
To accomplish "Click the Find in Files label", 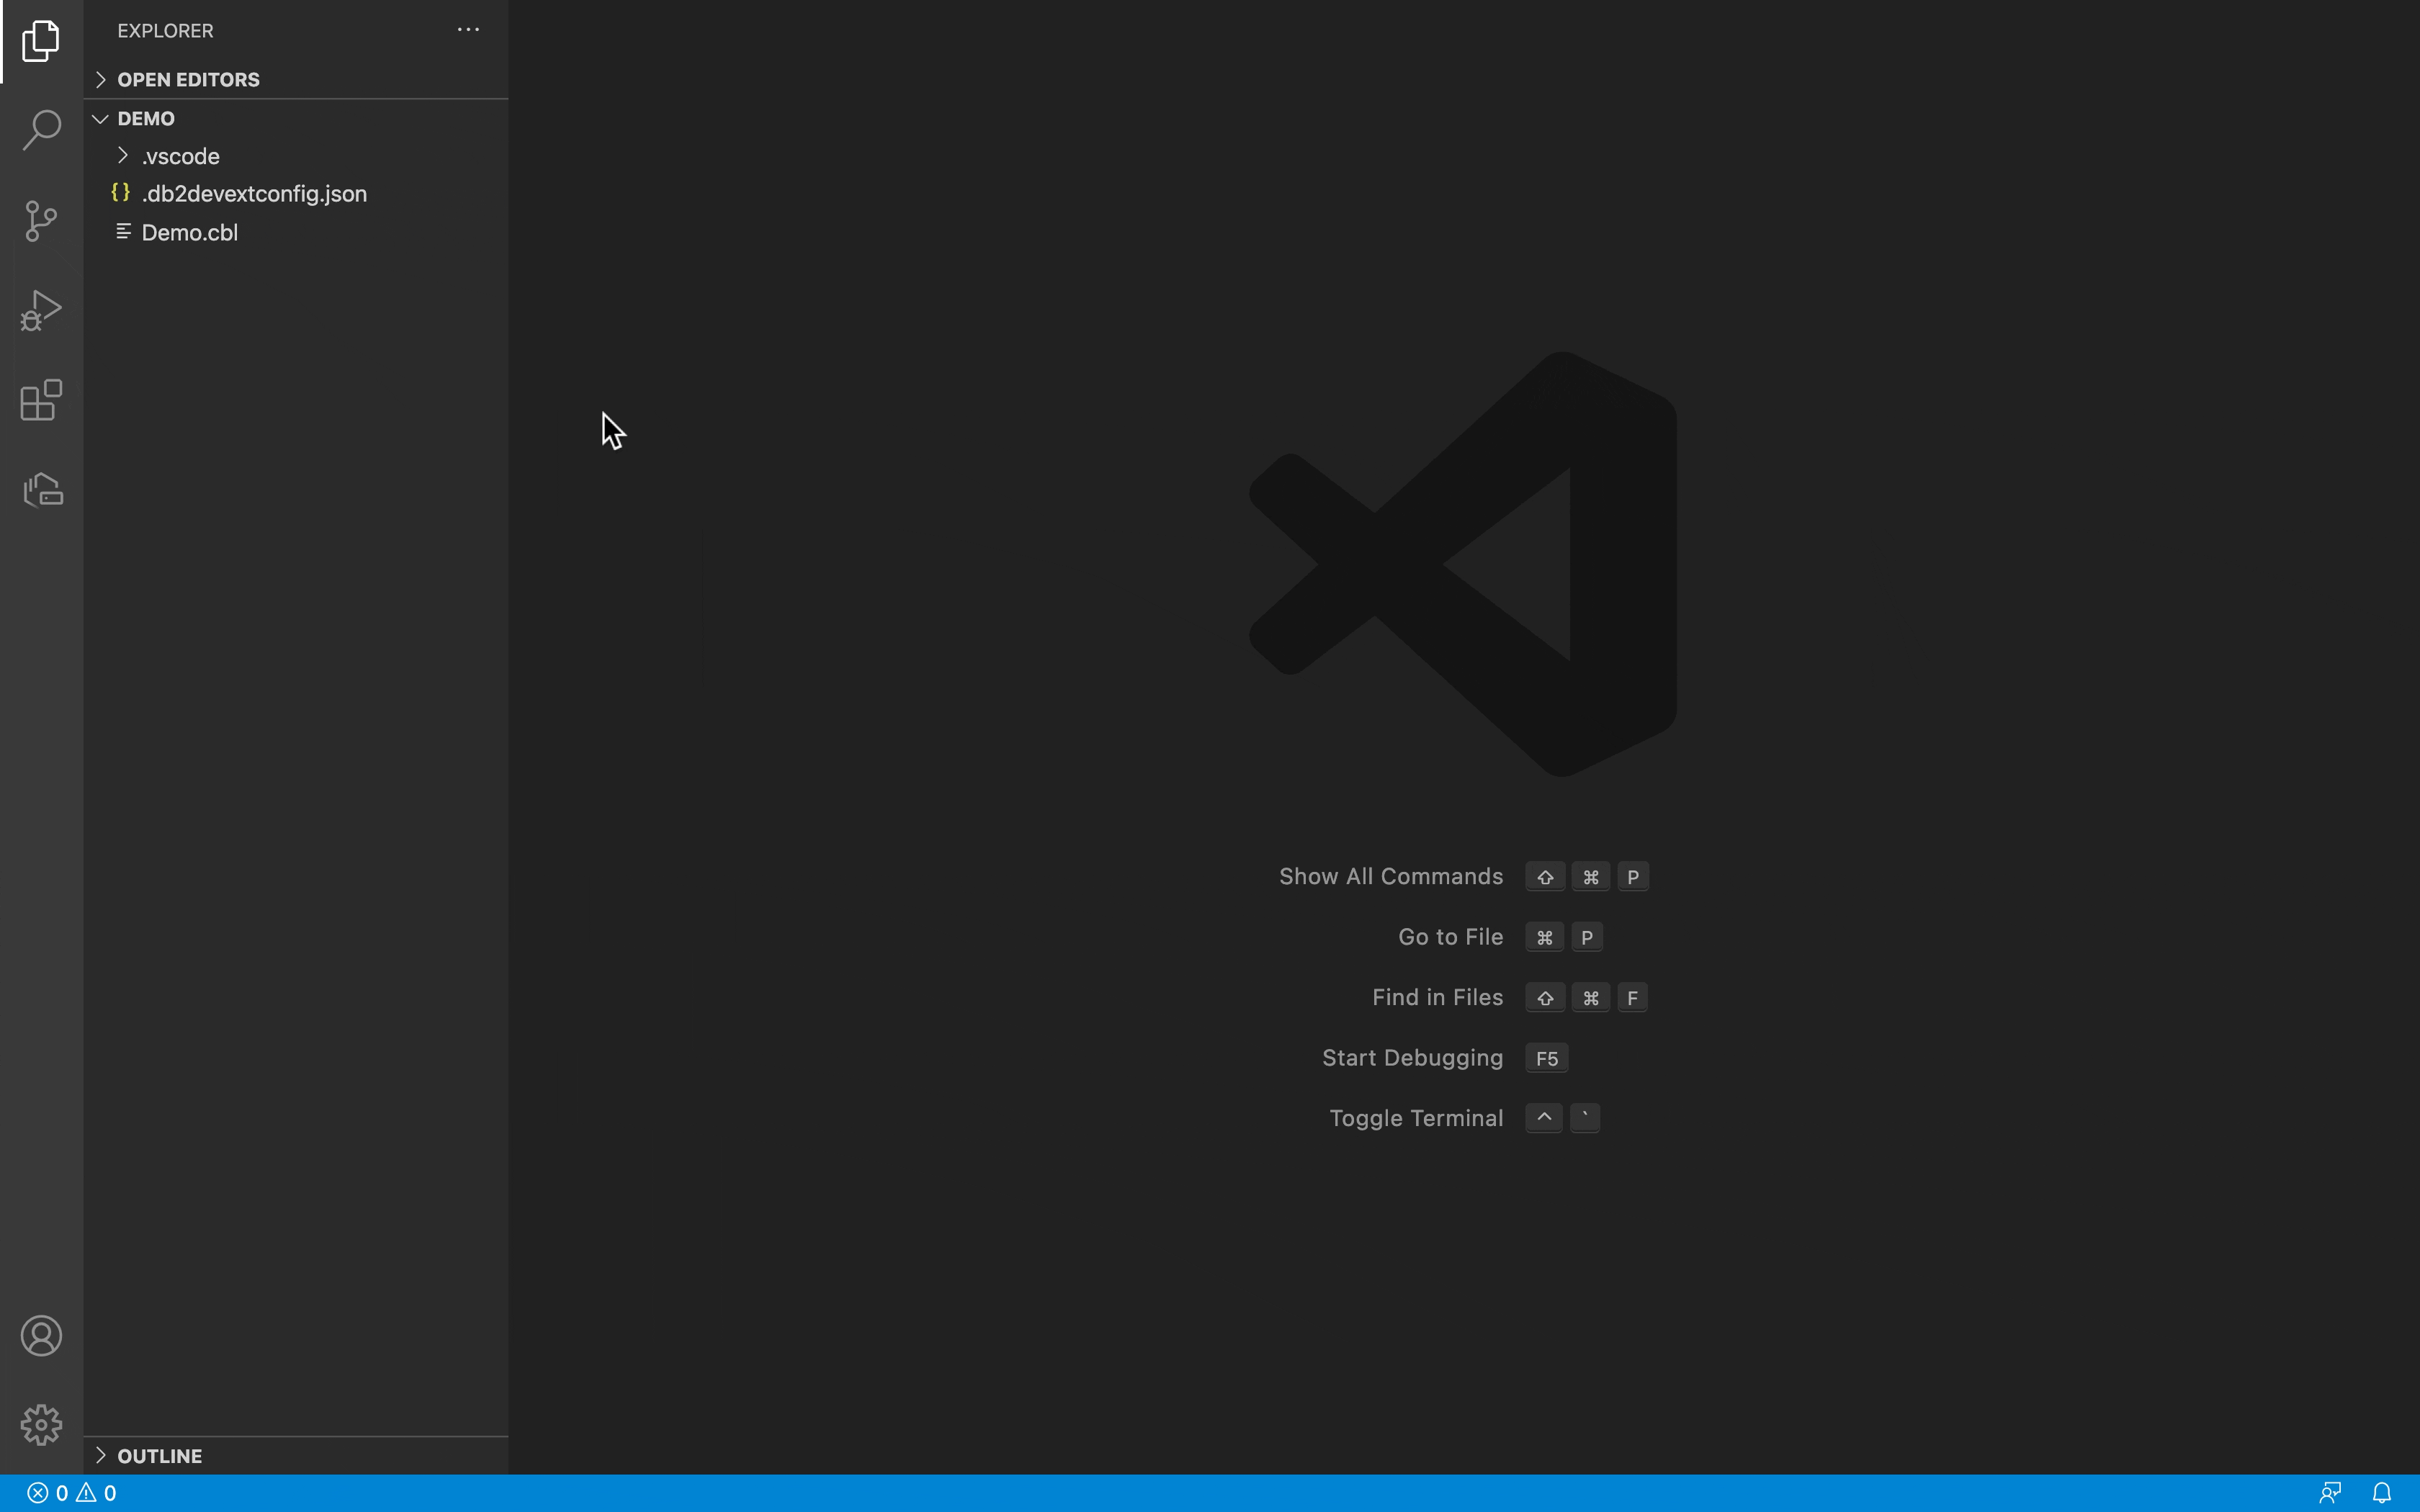I will 1437,997.
